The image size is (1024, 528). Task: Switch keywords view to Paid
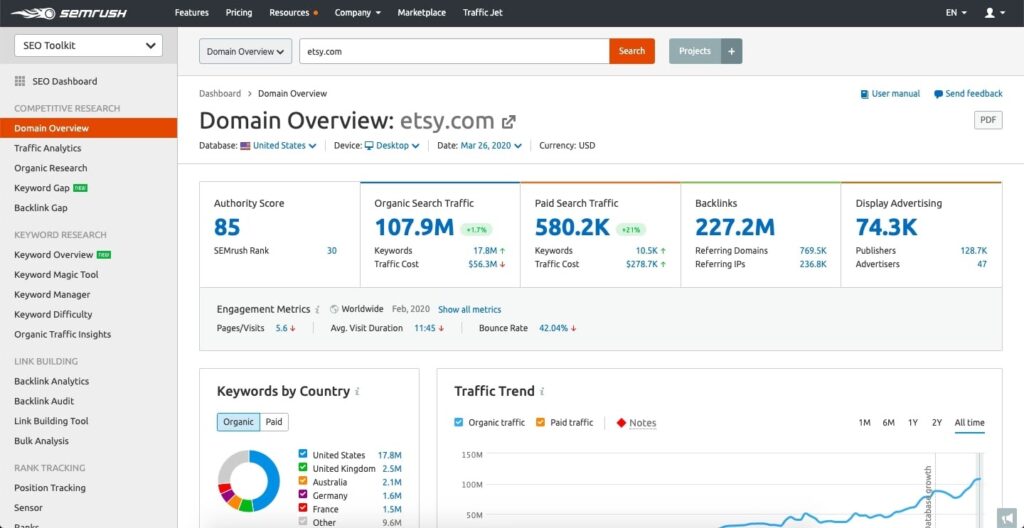pyautogui.click(x=274, y=422)
